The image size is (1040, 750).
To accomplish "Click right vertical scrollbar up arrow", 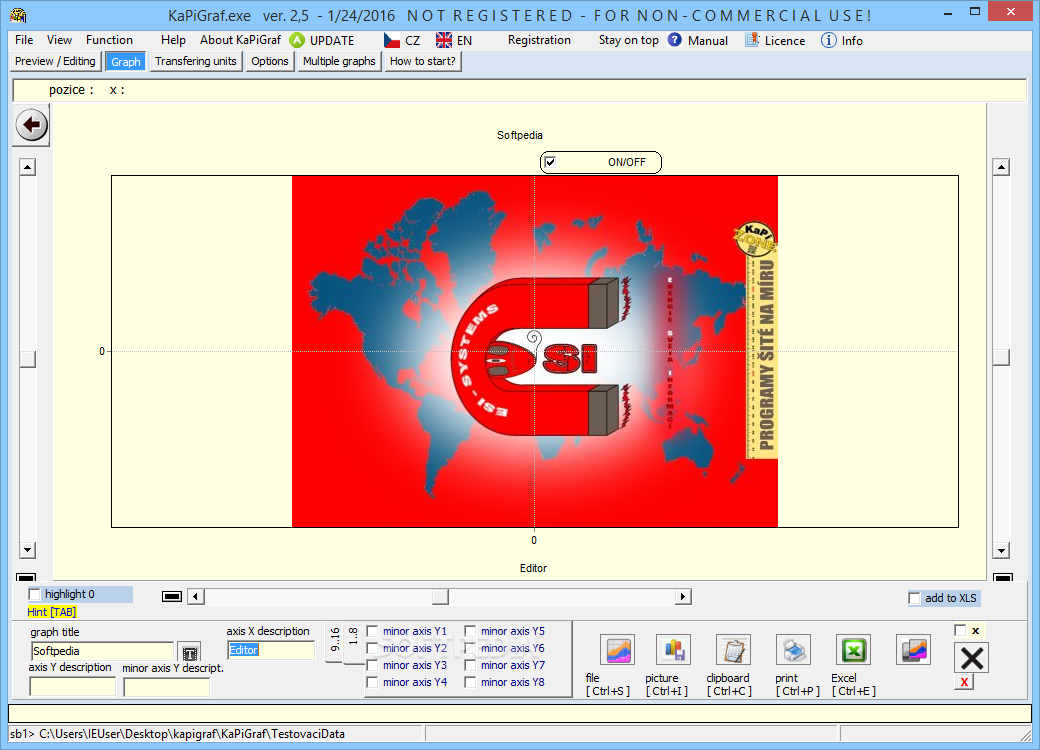I will point(1002,167).
